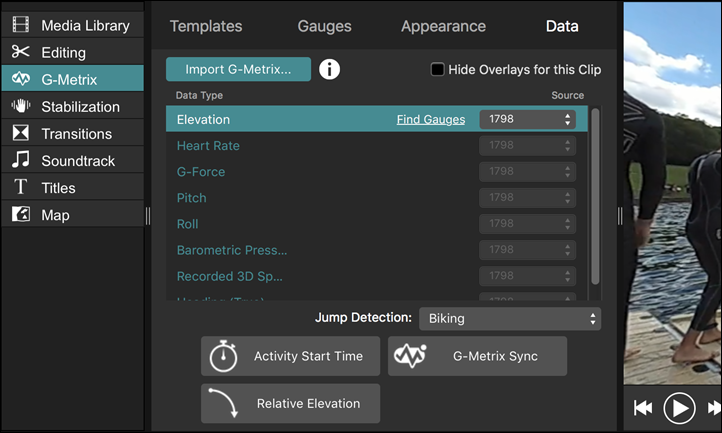
Task: Select the Data tab
Action: pyautogui.click(x=562, y=26)
